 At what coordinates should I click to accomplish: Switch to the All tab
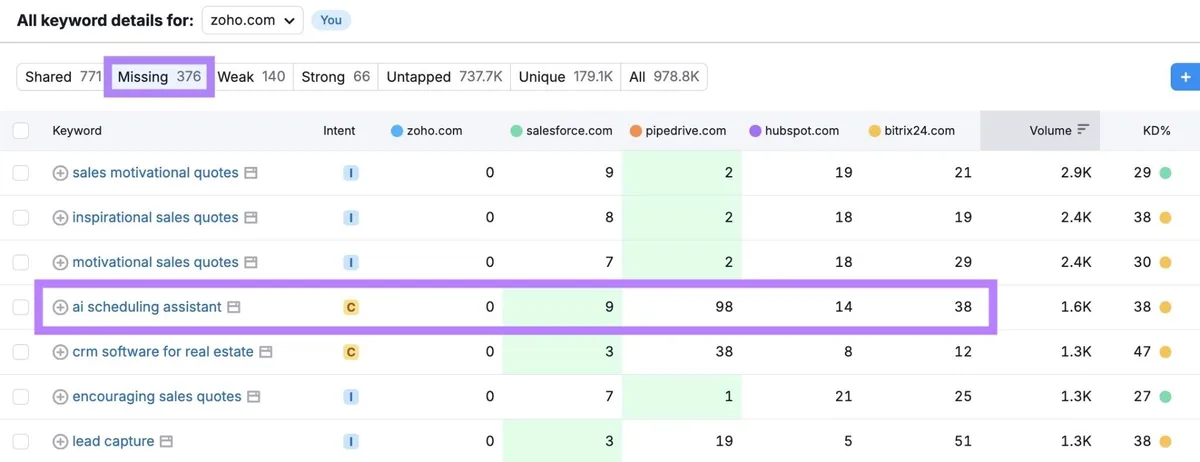[x=664, y=77]
